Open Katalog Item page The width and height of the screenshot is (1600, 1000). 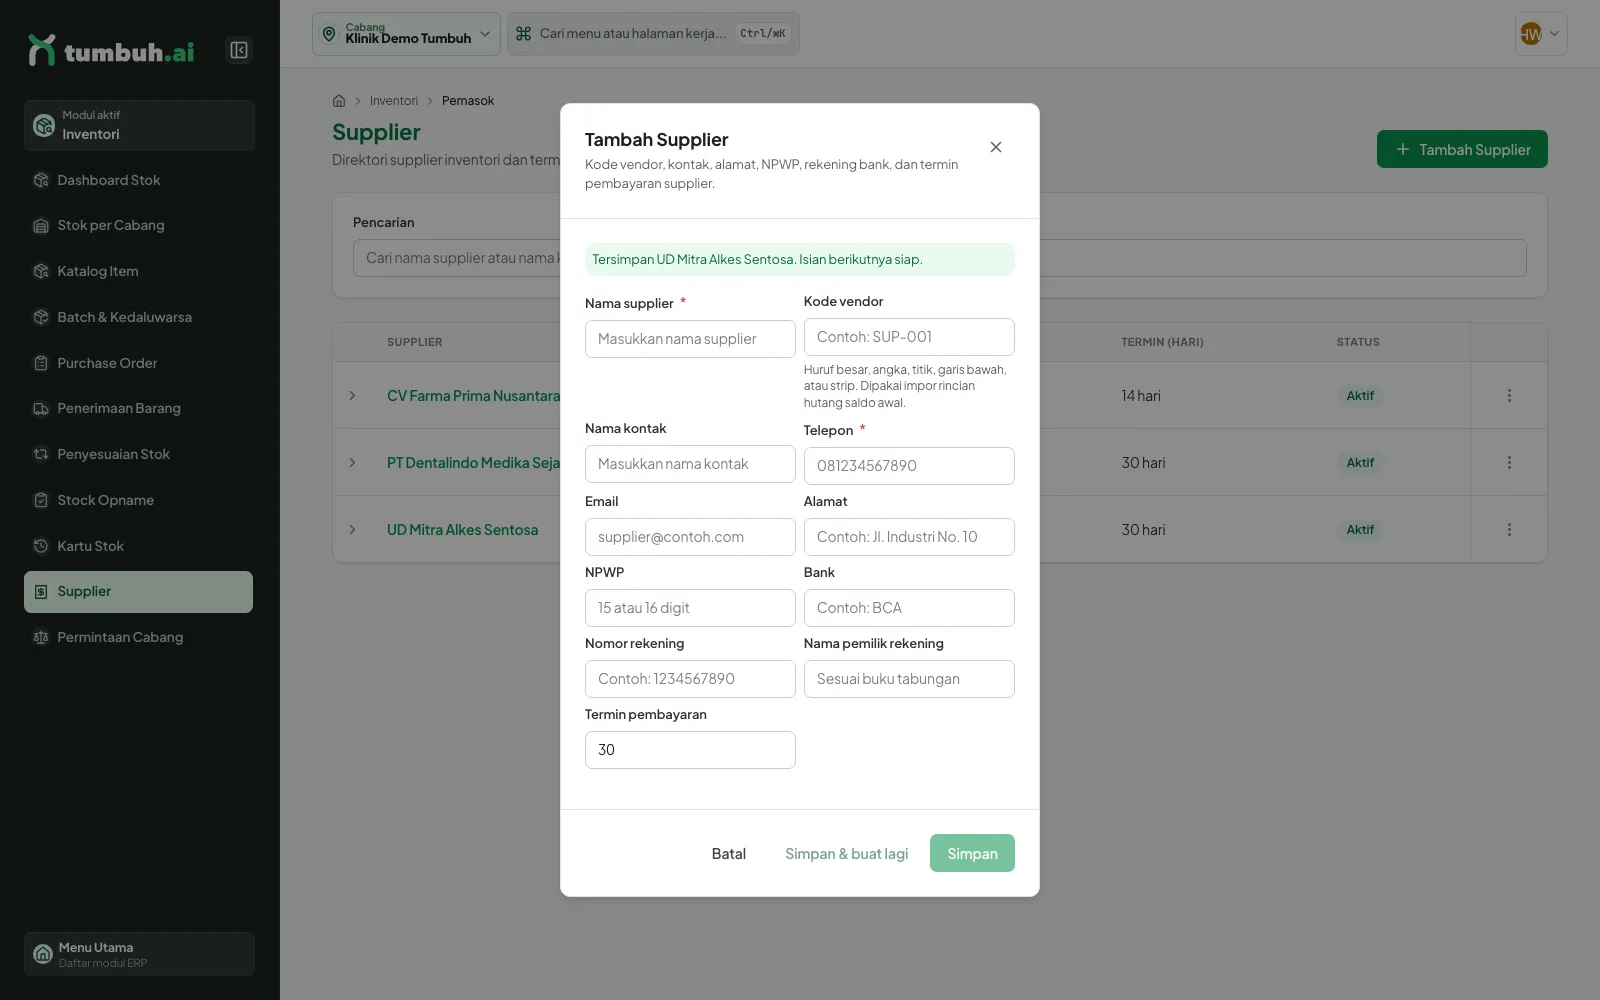(x=138, y=271)
